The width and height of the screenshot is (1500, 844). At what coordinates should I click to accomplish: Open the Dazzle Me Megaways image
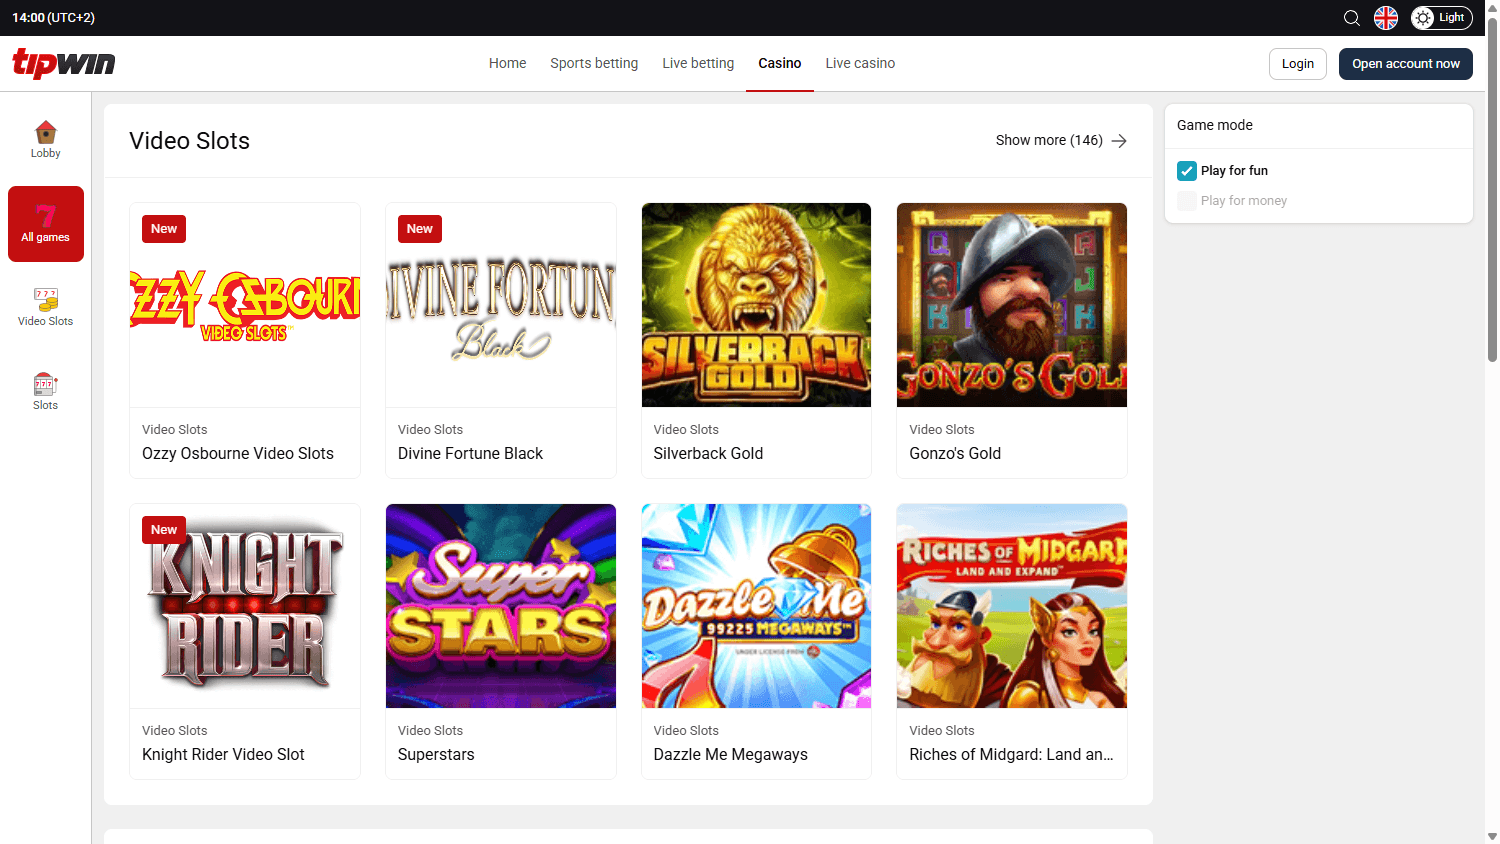[x=756, y=606]
